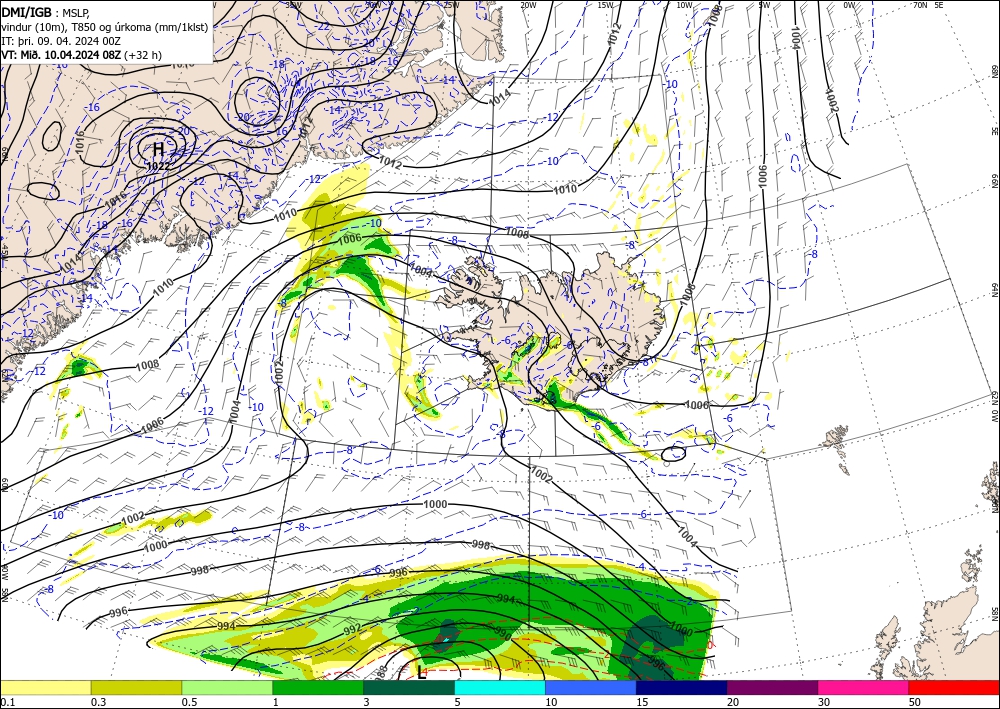This screenshot has width=1000, height=709.
Task: Click the low pressure 'L' symbol at bottom
Action: pos(422,673)
